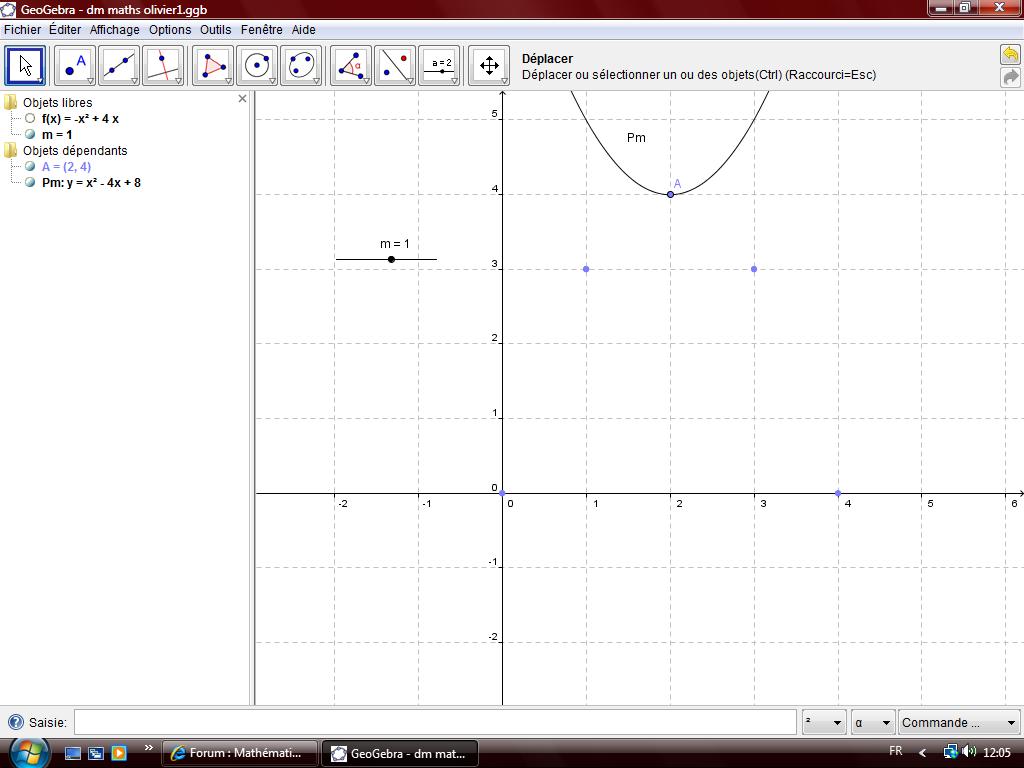Viewport: 1024px width, 768px height.
Task: Select the New Point tool
Action: (x=74, y=66)
